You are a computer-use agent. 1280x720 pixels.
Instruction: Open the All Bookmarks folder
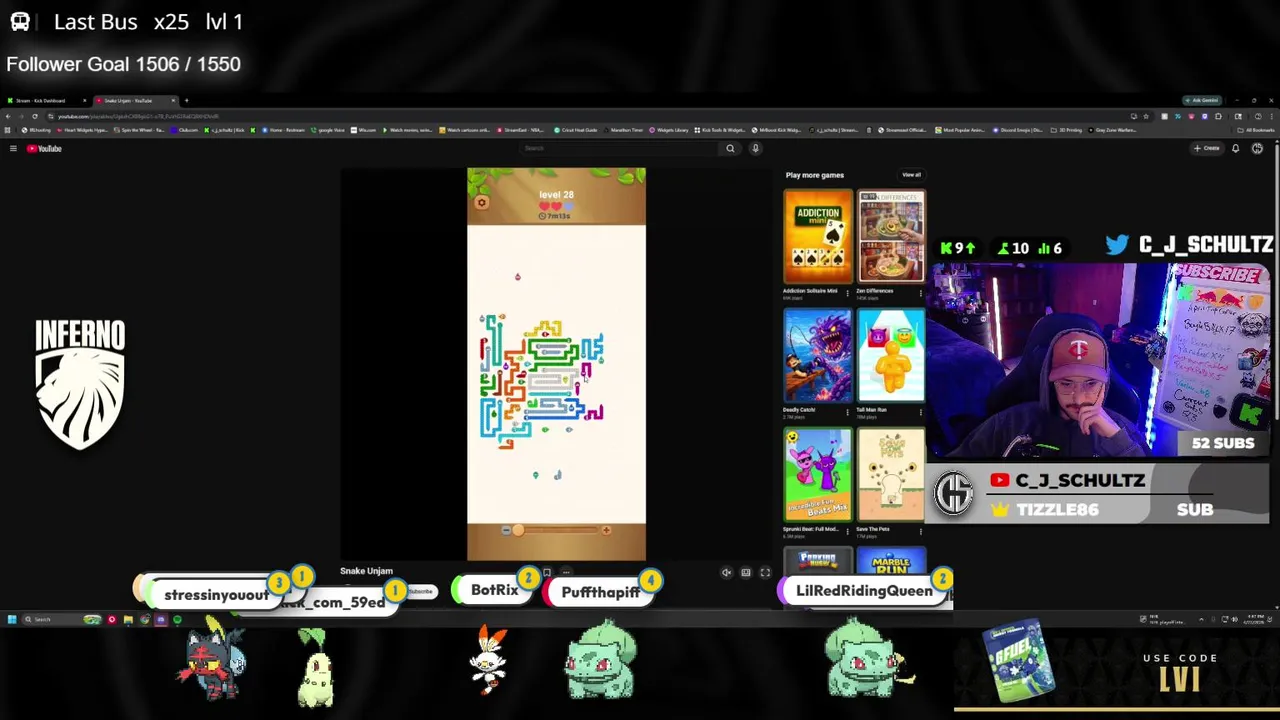tap(1257, 130)
